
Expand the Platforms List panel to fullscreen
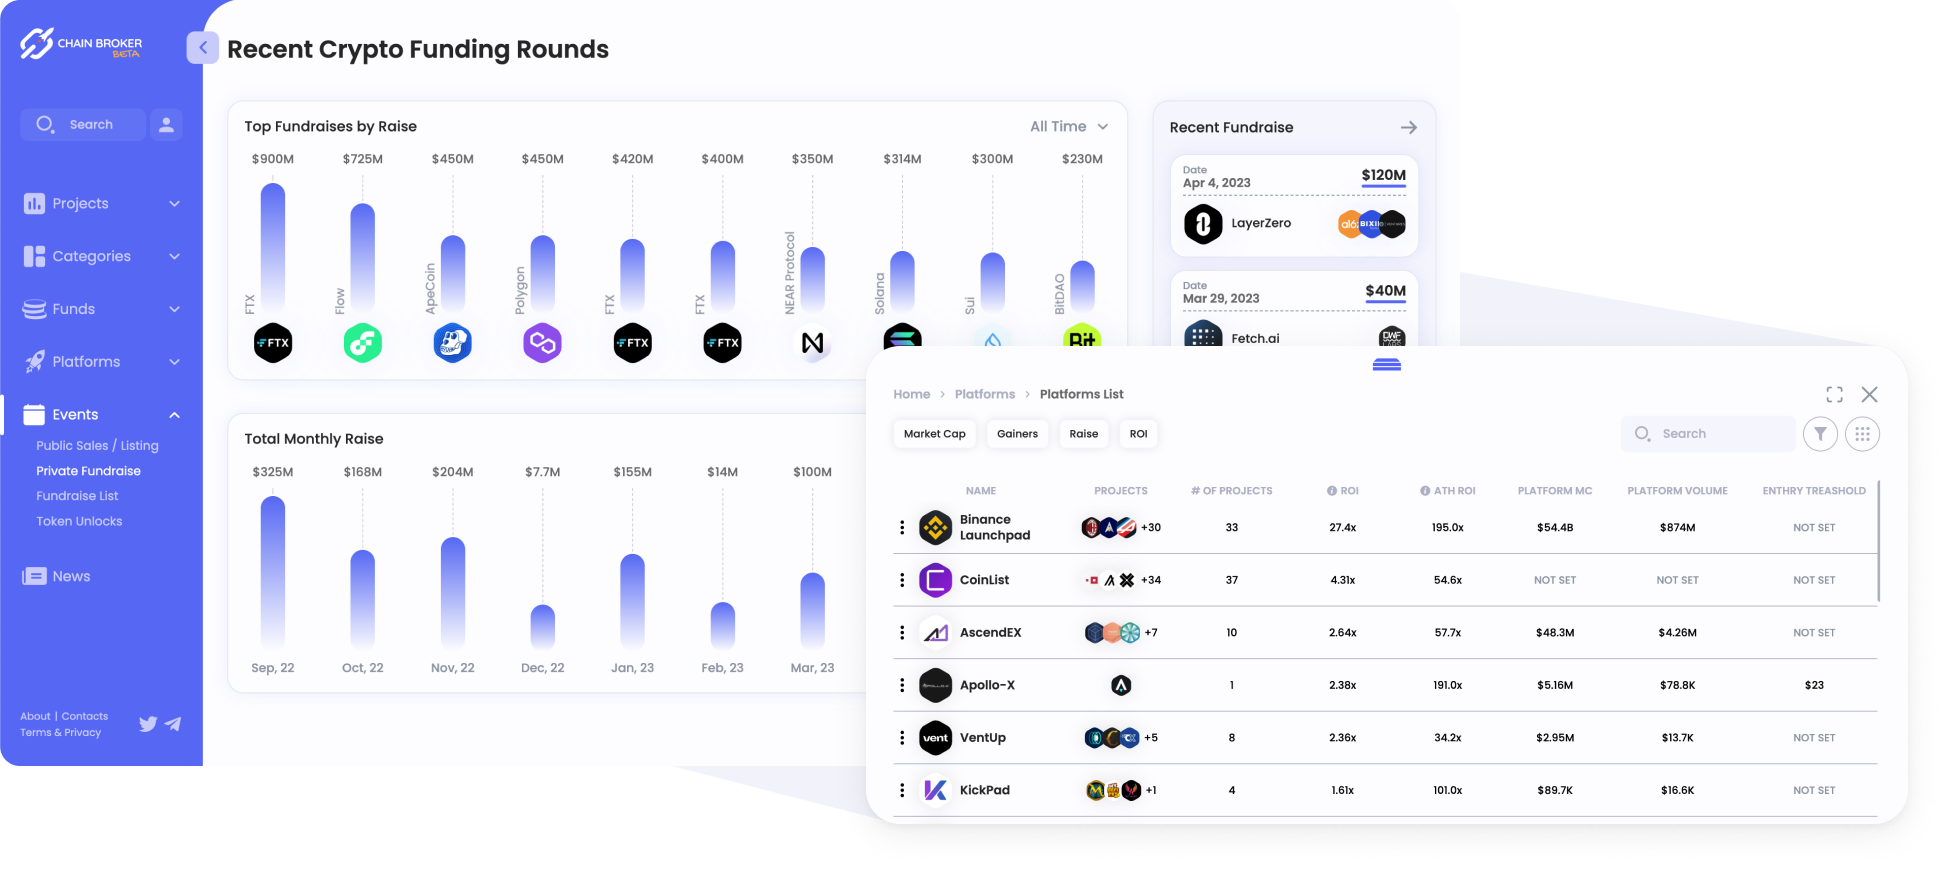[1834, 395]
